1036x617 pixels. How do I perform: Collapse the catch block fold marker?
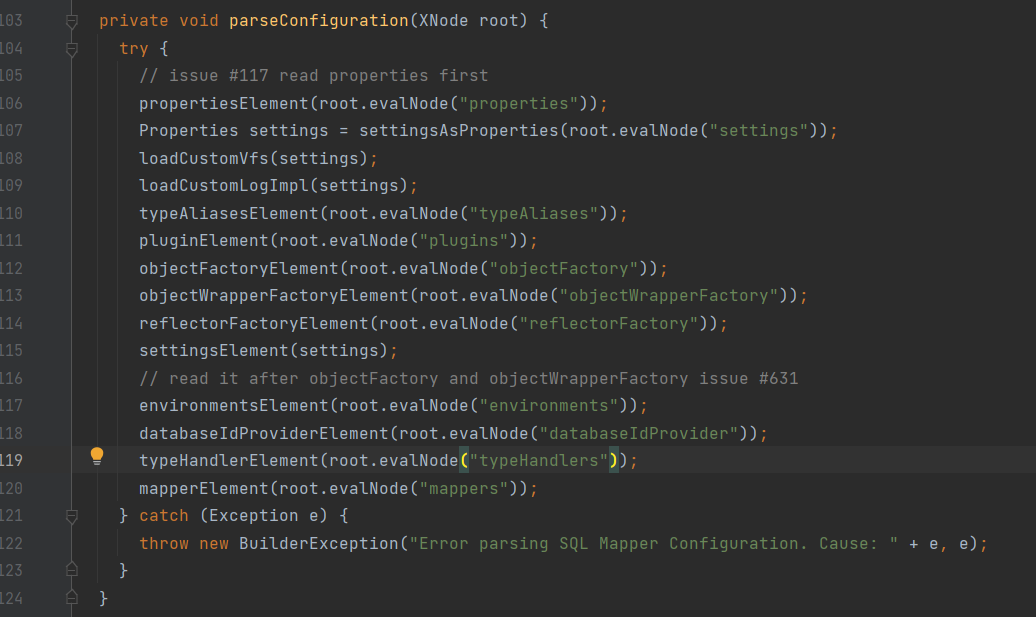click(x=72, y=517)
